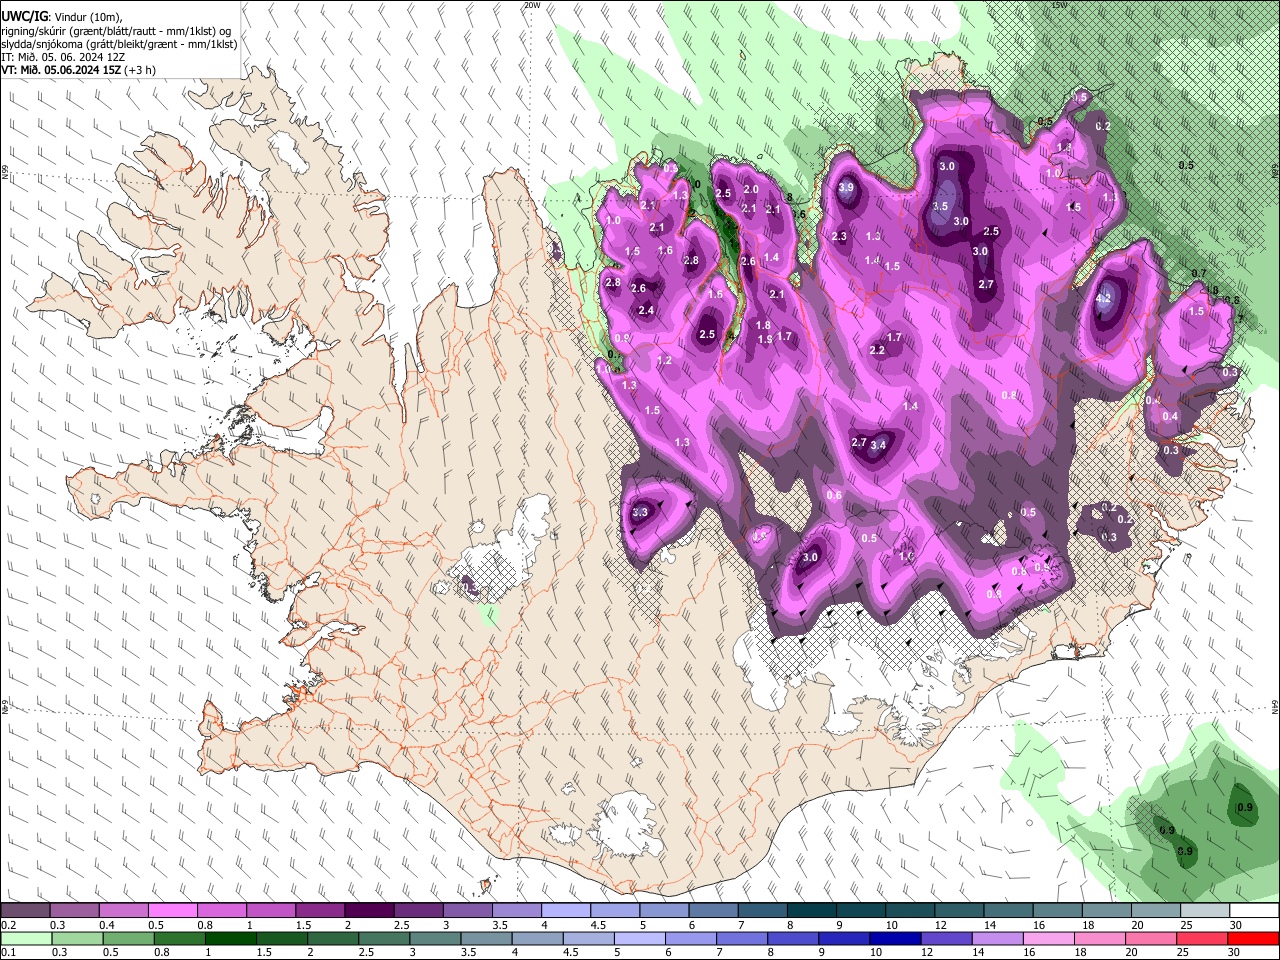Pick the bright red swatch labeled 30
Screen dimensions: 1280x960
click(x=1253, y=938)
